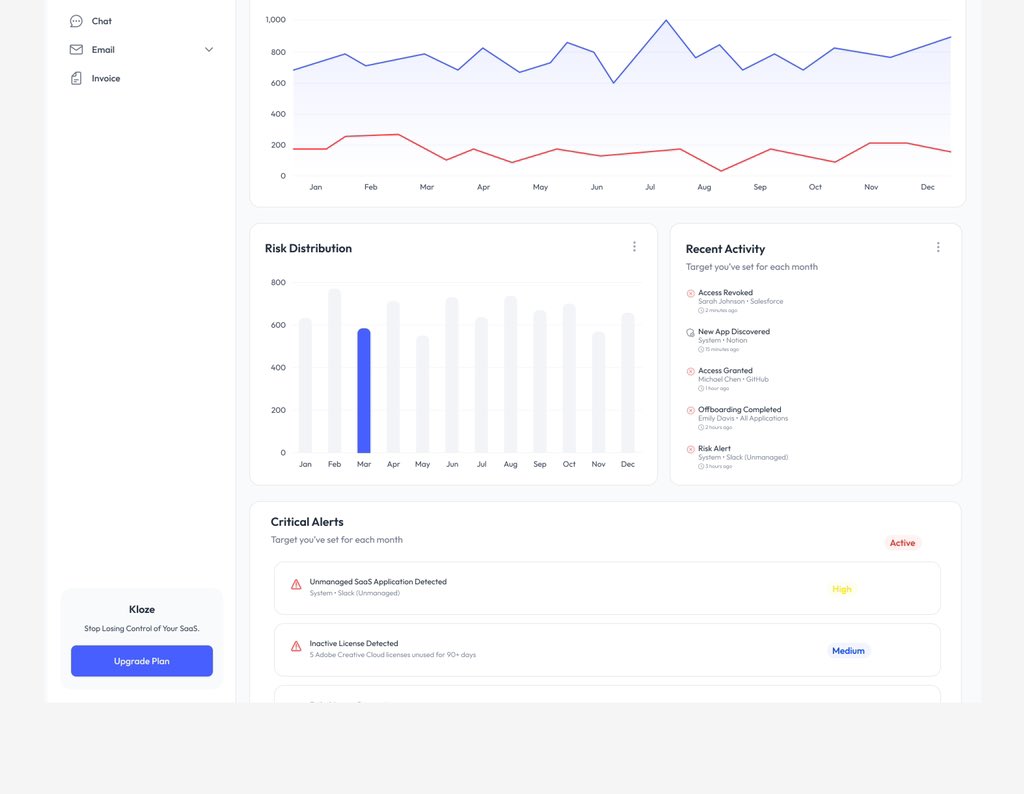1024x794 pixels.
Task: Click the Risk Distribution heading
Action: coord(308,248)
